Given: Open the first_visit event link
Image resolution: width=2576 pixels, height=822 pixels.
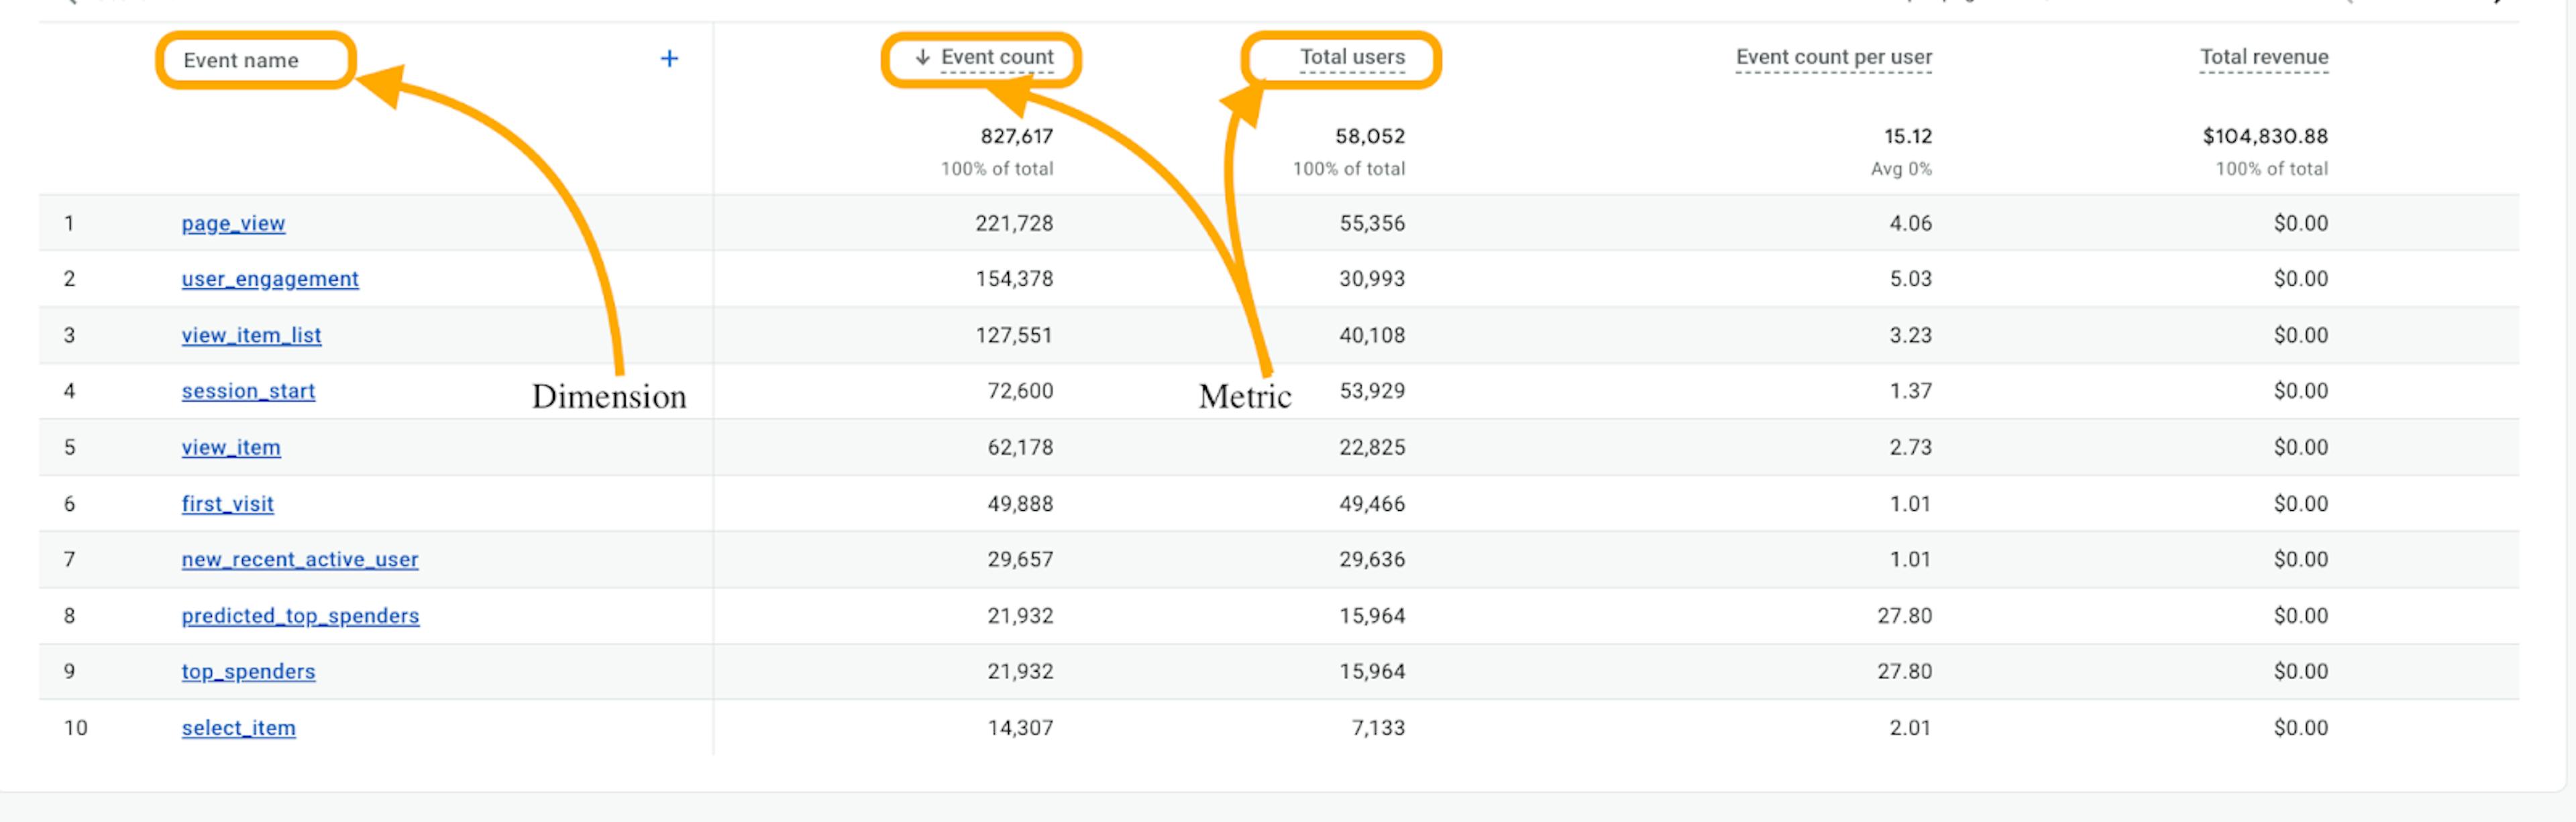Looking at the screenshot, I should [227, 504].
